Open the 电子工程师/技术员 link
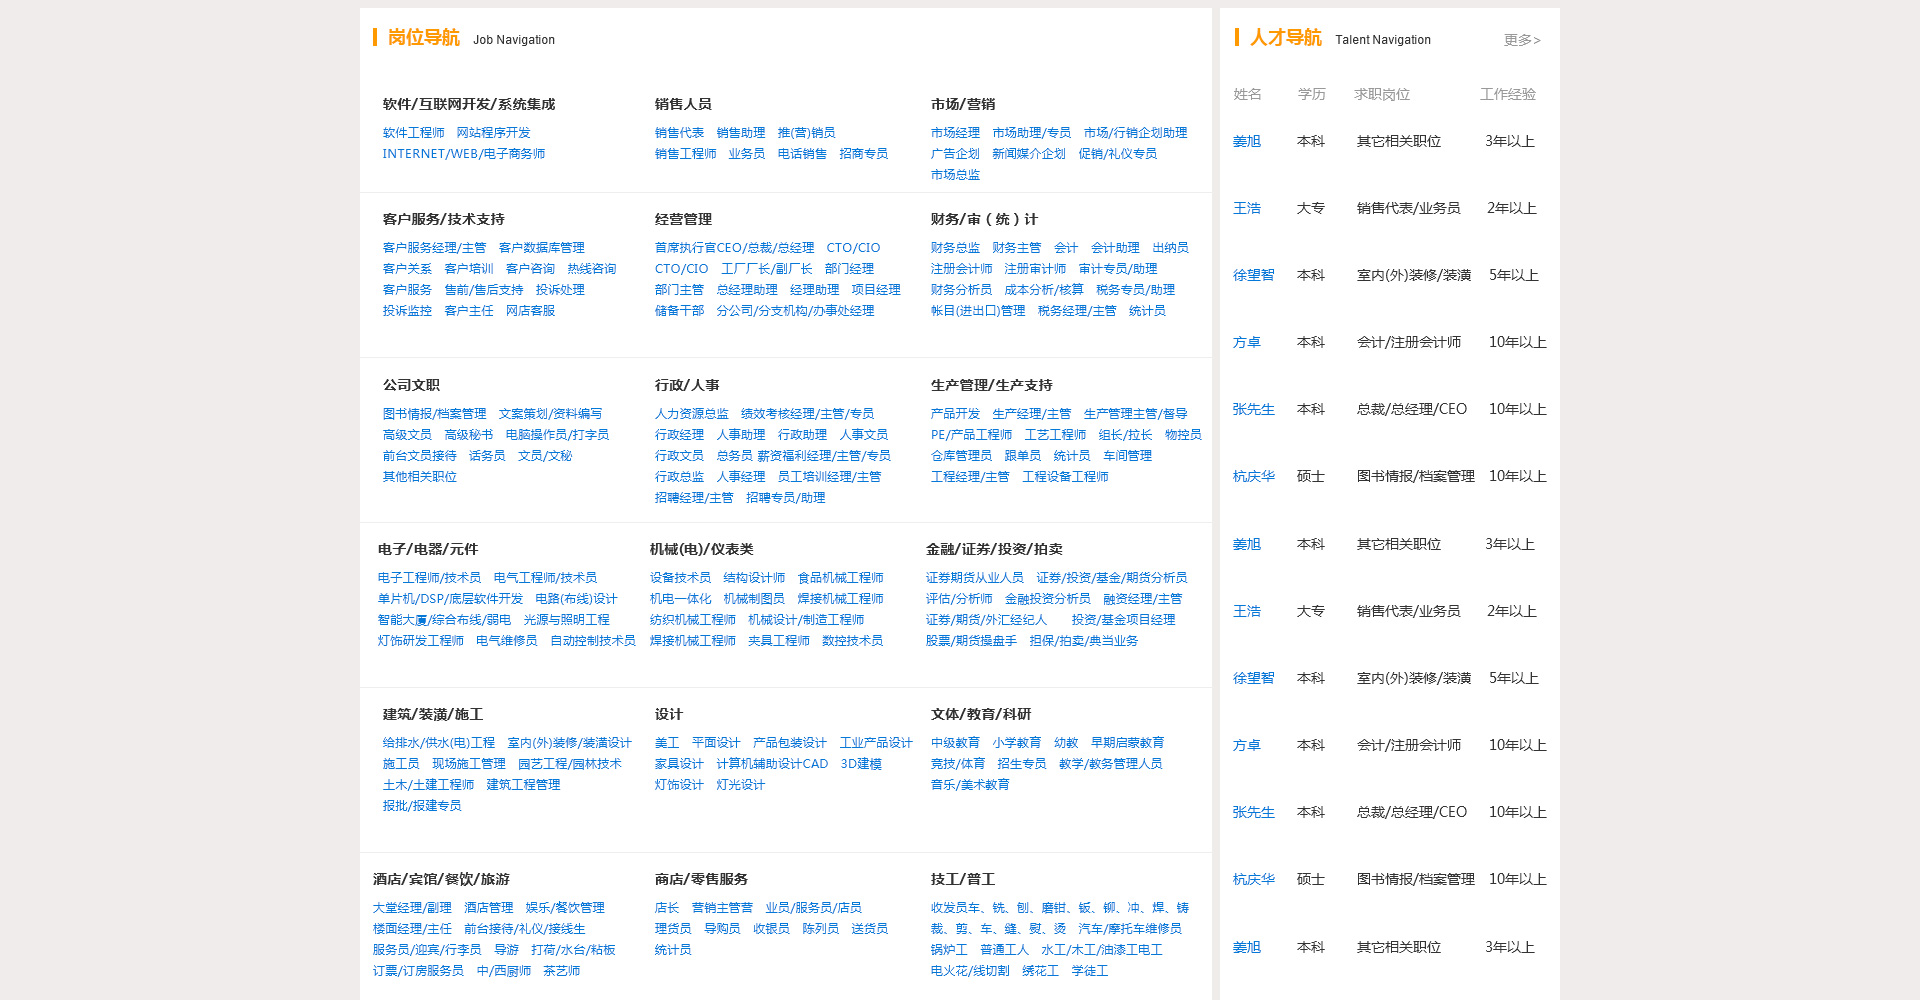1920x1000 pixels. pos(429,578)
